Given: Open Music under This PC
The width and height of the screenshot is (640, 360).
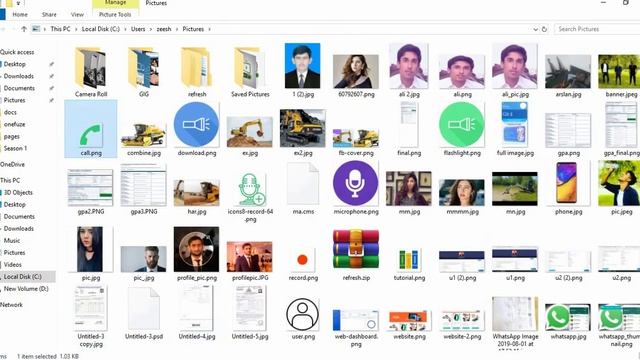Looking at the screenshot, I should [x=12, y=240].
